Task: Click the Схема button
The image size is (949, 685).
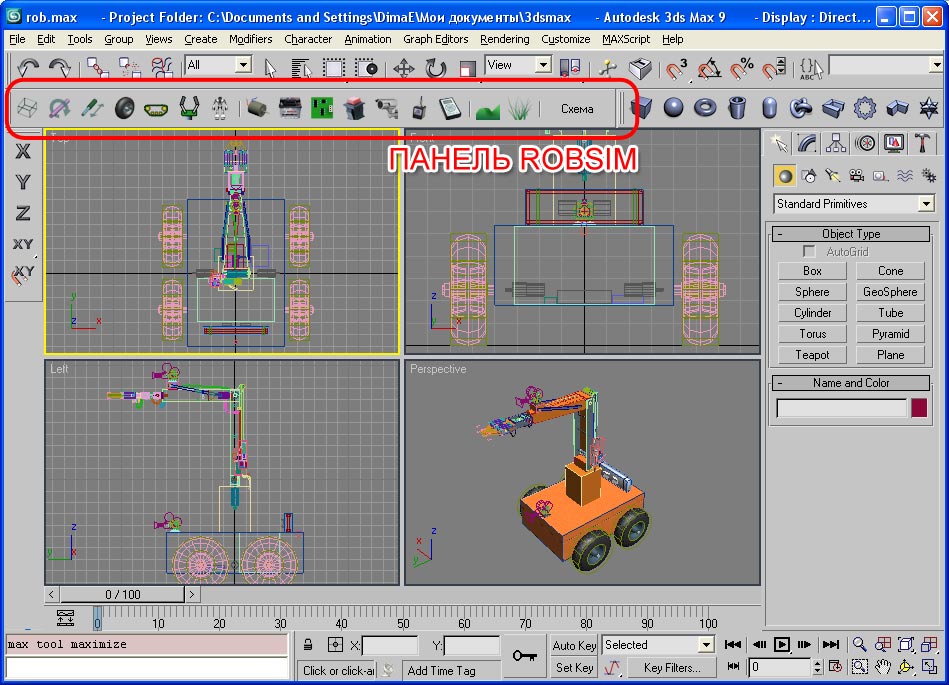Action: coord(577,109)
